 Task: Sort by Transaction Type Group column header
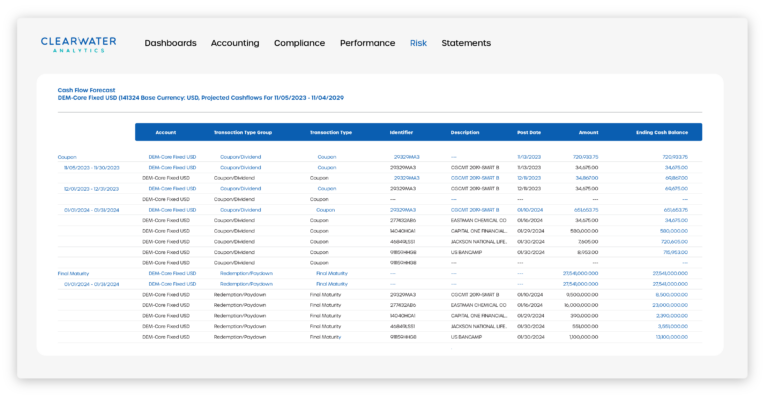(x=243, y=133)
